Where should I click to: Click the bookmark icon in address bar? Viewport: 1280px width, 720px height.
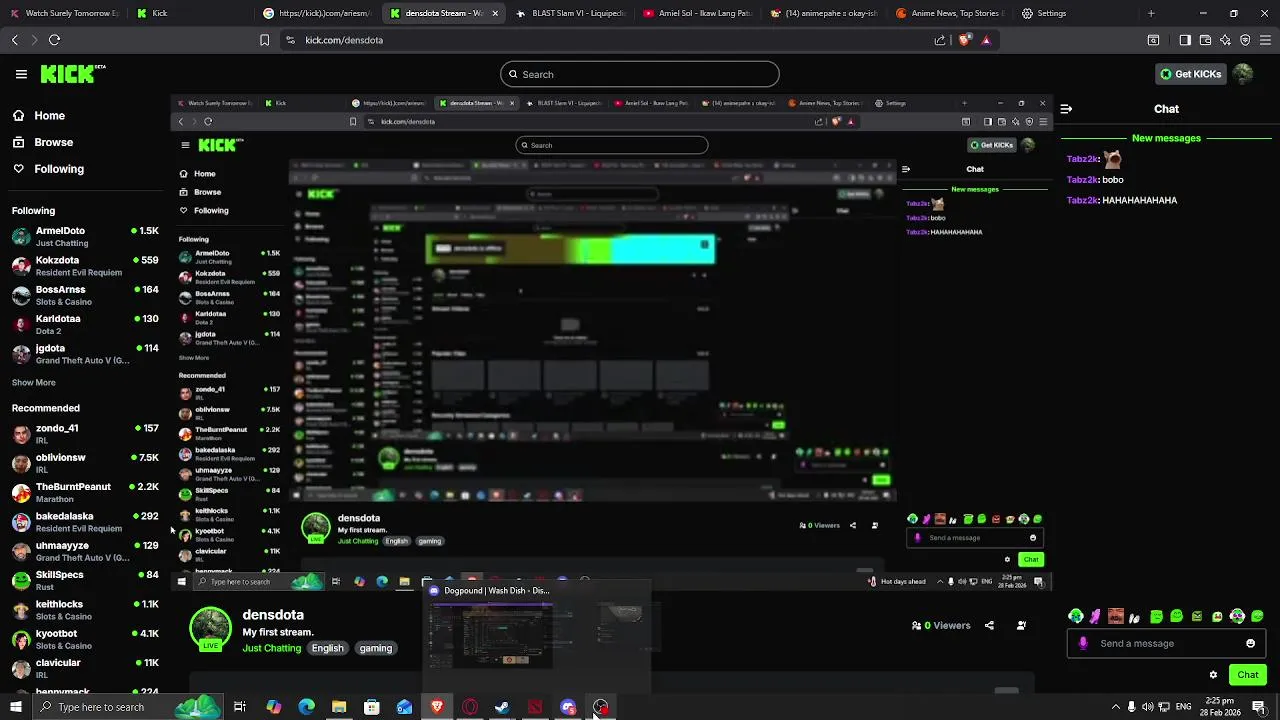[x=264, y=40]
